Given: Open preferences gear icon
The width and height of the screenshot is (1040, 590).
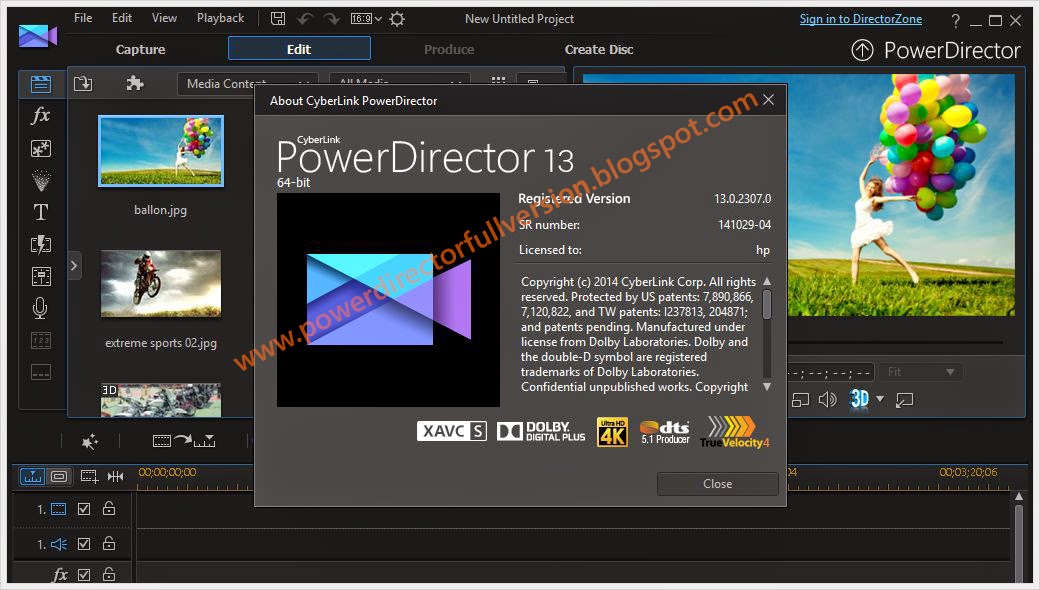Looking at the screenshot, I should [397, 19].
